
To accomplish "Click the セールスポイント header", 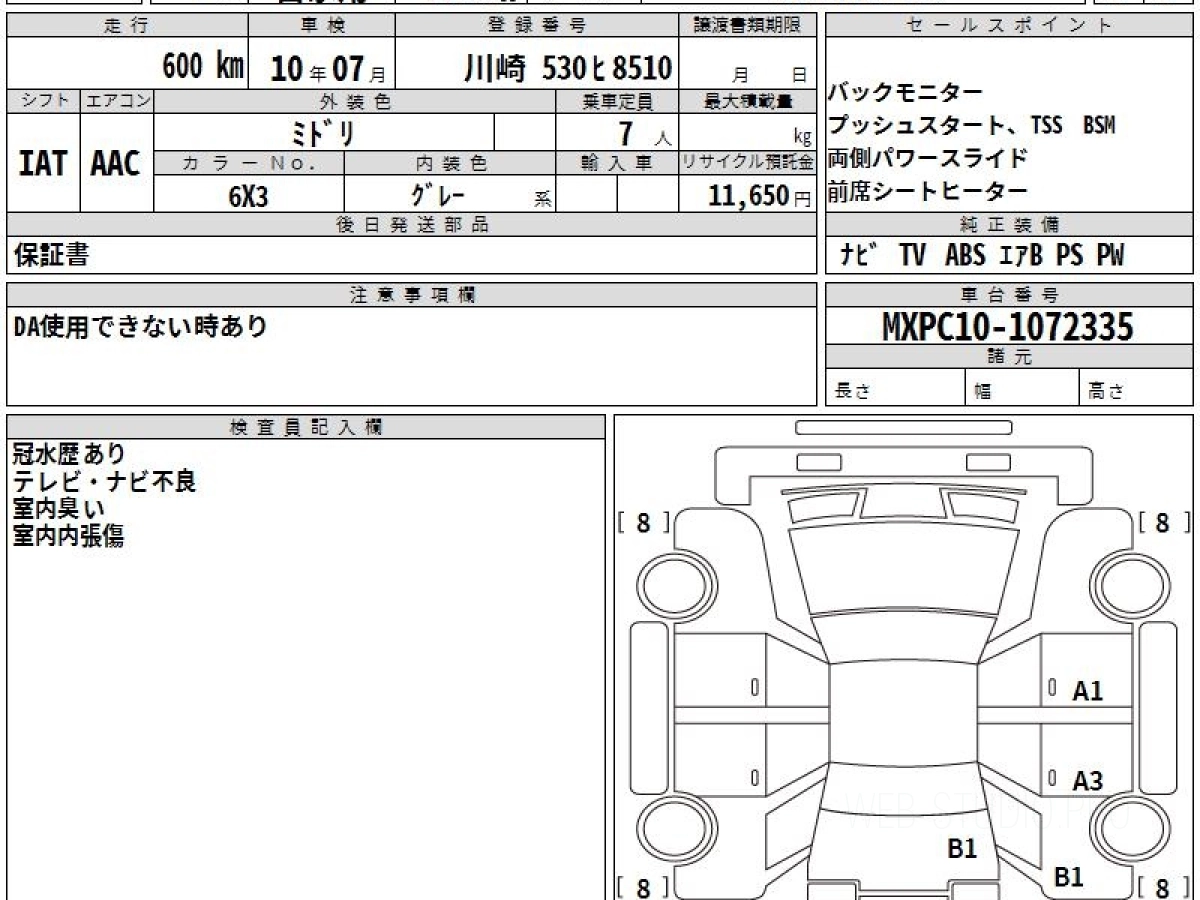I will [x=1010, y=26].
